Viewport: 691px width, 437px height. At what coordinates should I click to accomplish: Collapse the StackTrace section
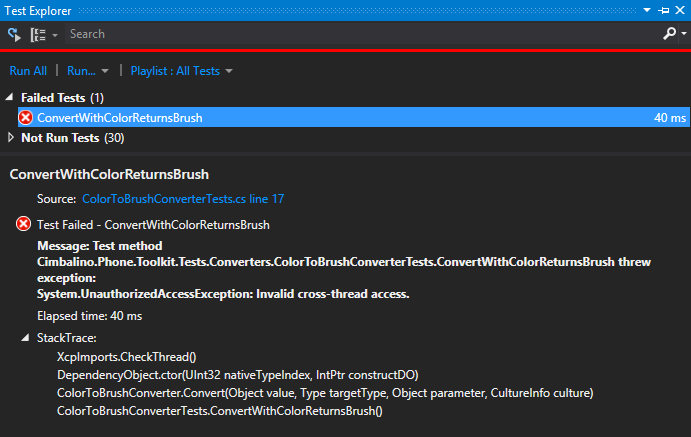coord(25,338)
